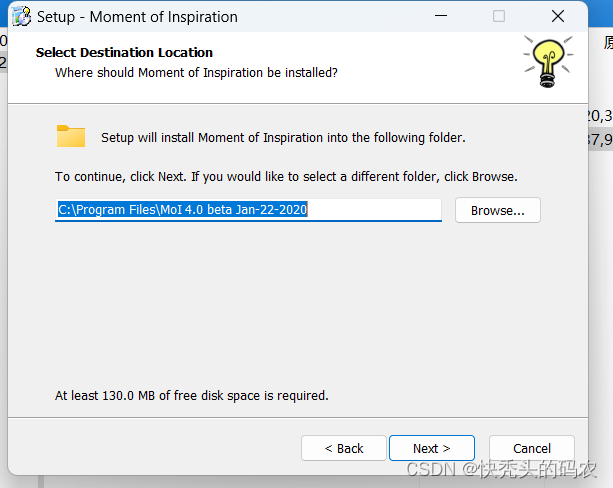Minimize the Setup window
Image resolution: width=613 pixels, height=488 pixels.
coord(441,16)
